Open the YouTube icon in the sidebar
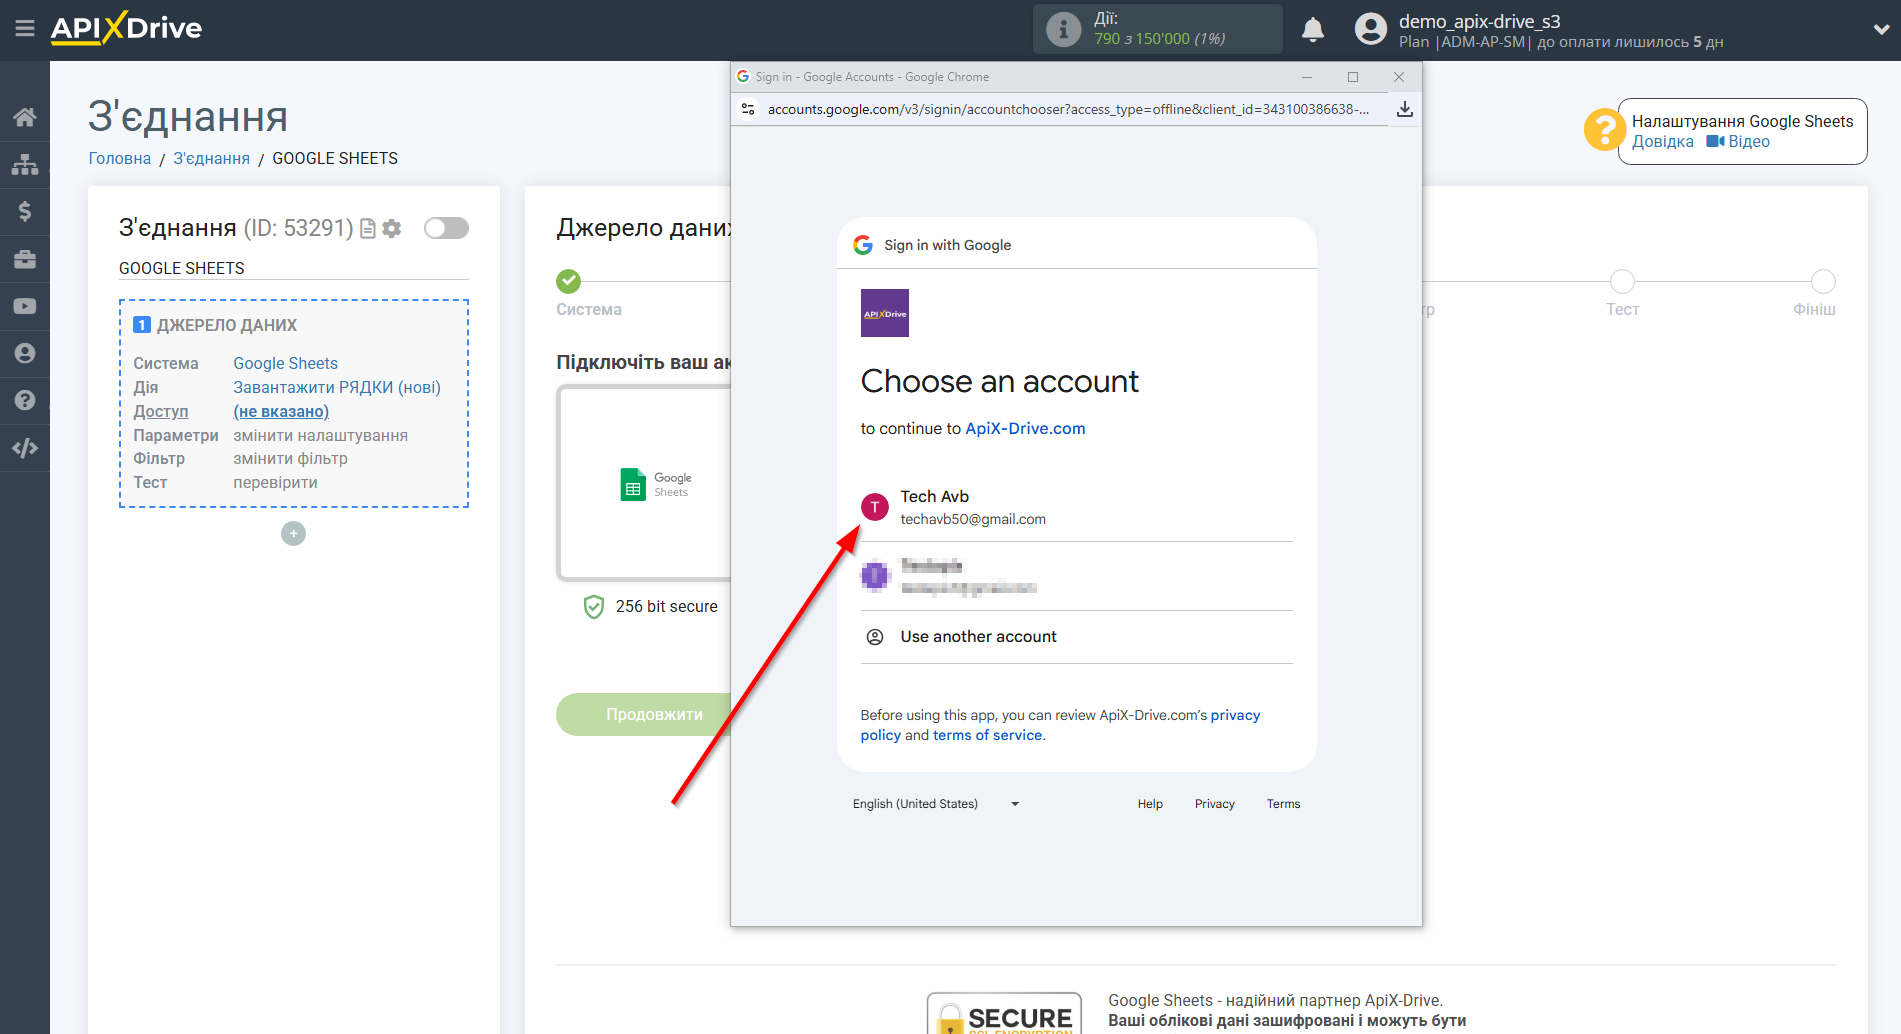The width and height of the screenshot is (1901, 1034). (x=25, y=305)
